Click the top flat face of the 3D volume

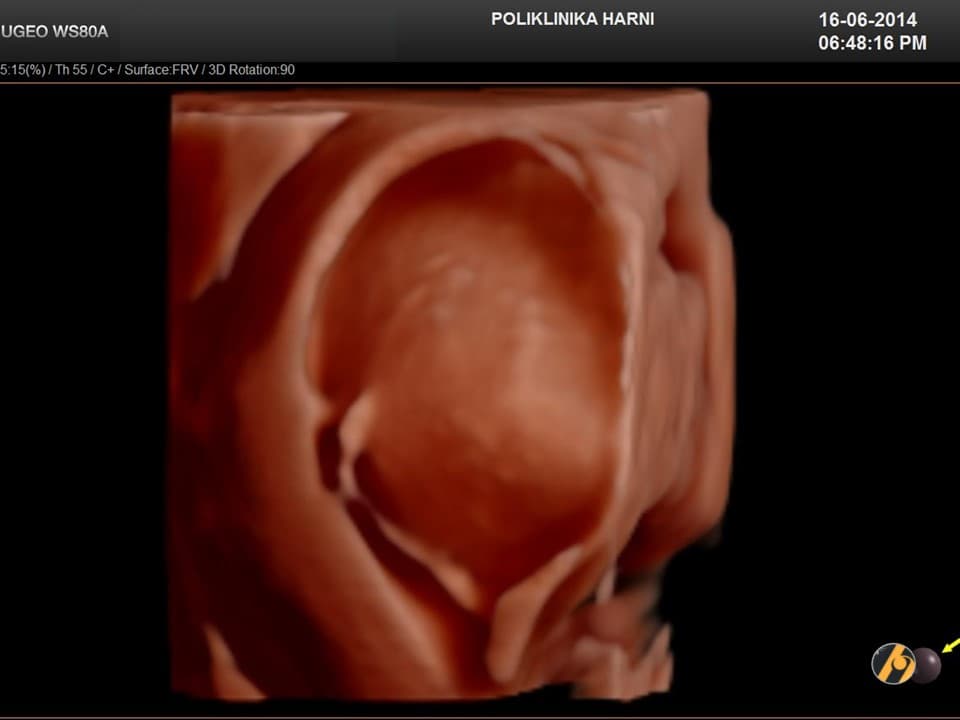[x=440, y=103]
